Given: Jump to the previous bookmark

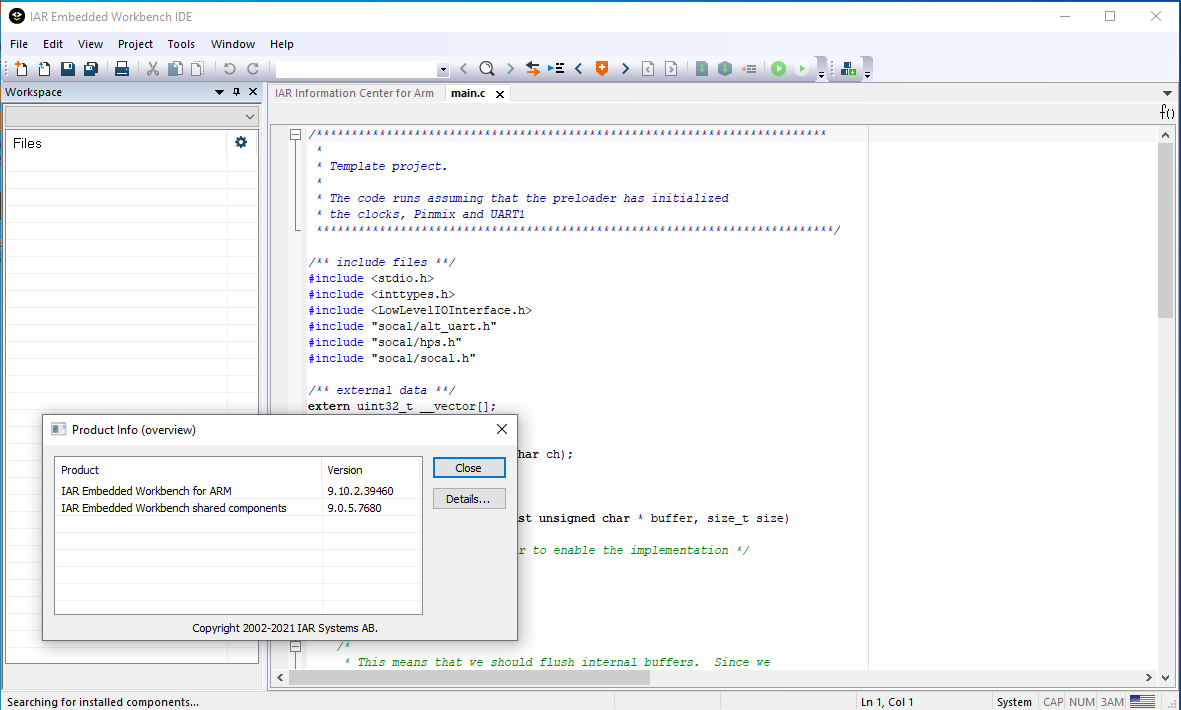Looking at the screenshot, I should [578, 69].
